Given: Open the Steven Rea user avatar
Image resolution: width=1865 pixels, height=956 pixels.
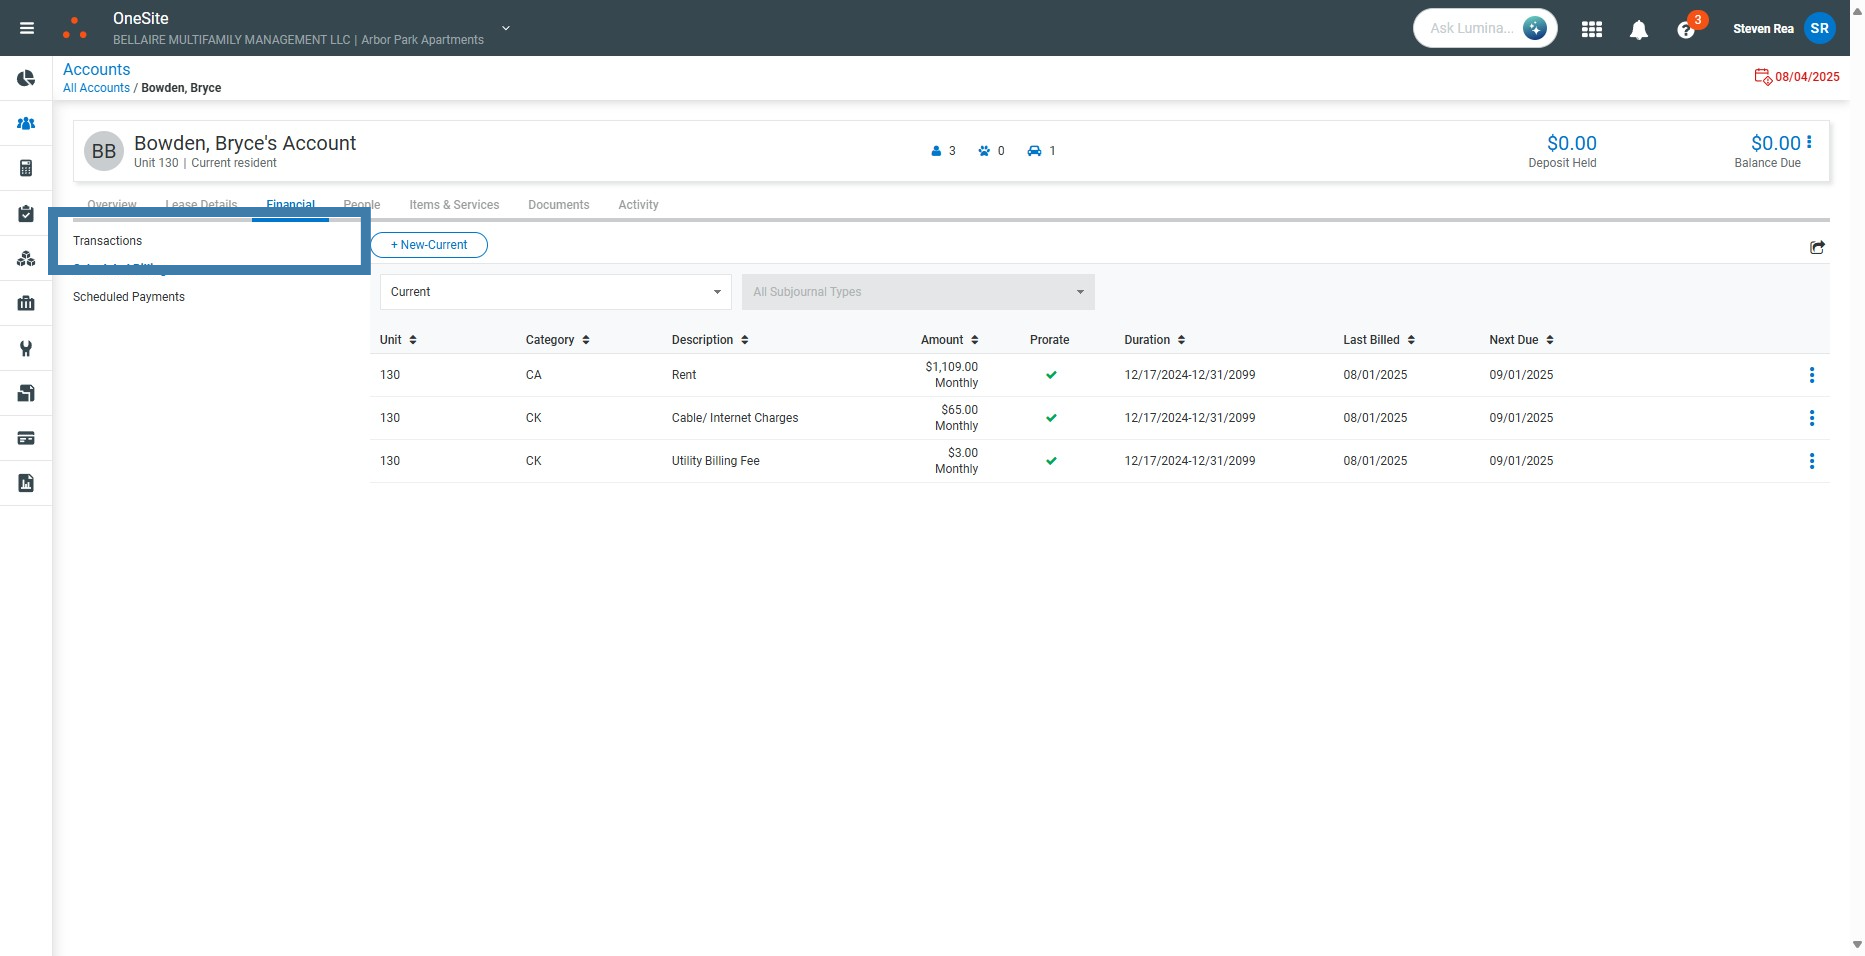Looking at the screenshot, I should (1820, 28).
